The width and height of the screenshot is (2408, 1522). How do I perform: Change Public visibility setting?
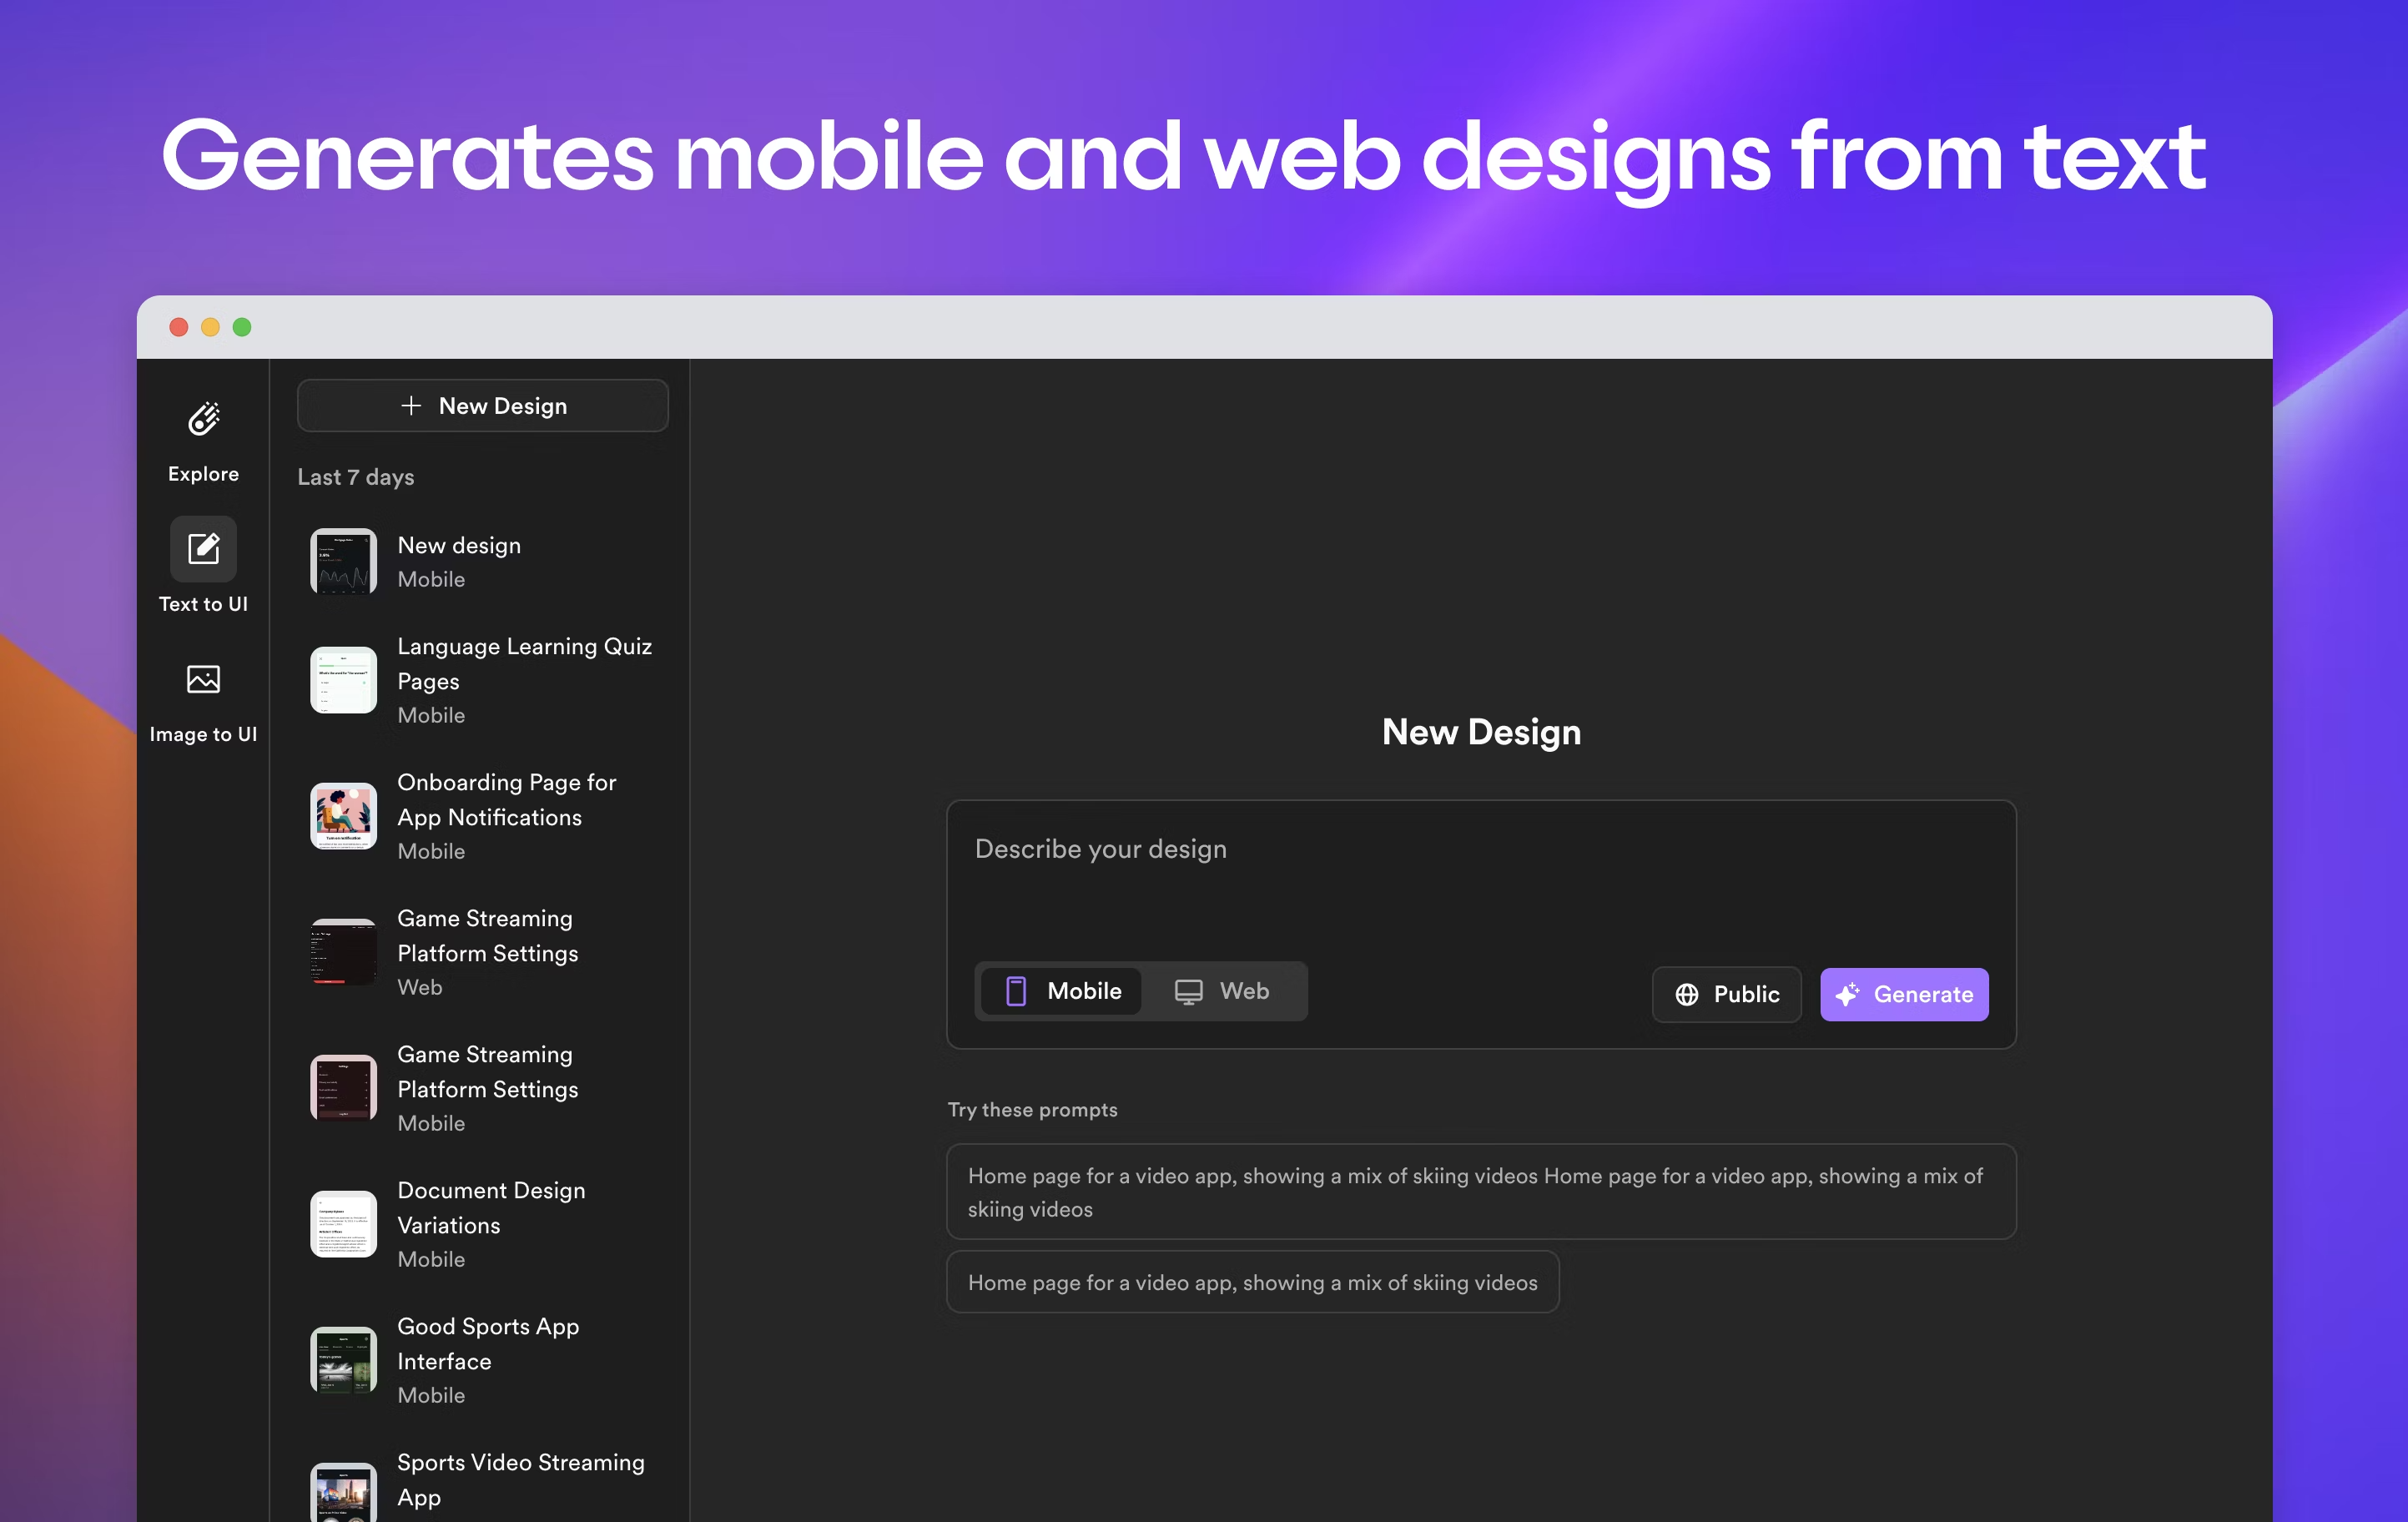coord(1726,994)
